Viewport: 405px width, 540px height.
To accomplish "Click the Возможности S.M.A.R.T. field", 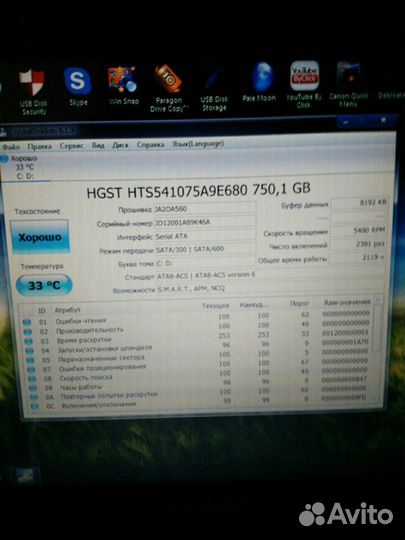I will pyautogui.click(x=270, y=288).
